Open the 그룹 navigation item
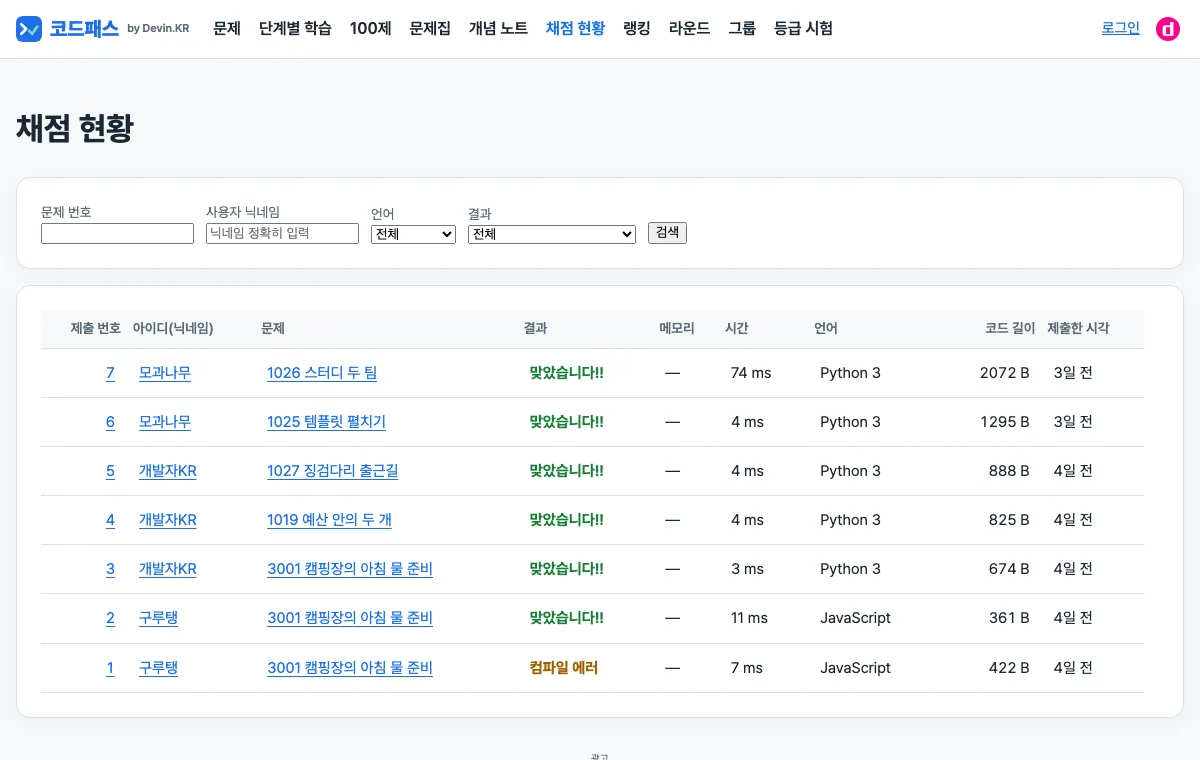This screenshot has height=760, width=1200. click(742, 28)
